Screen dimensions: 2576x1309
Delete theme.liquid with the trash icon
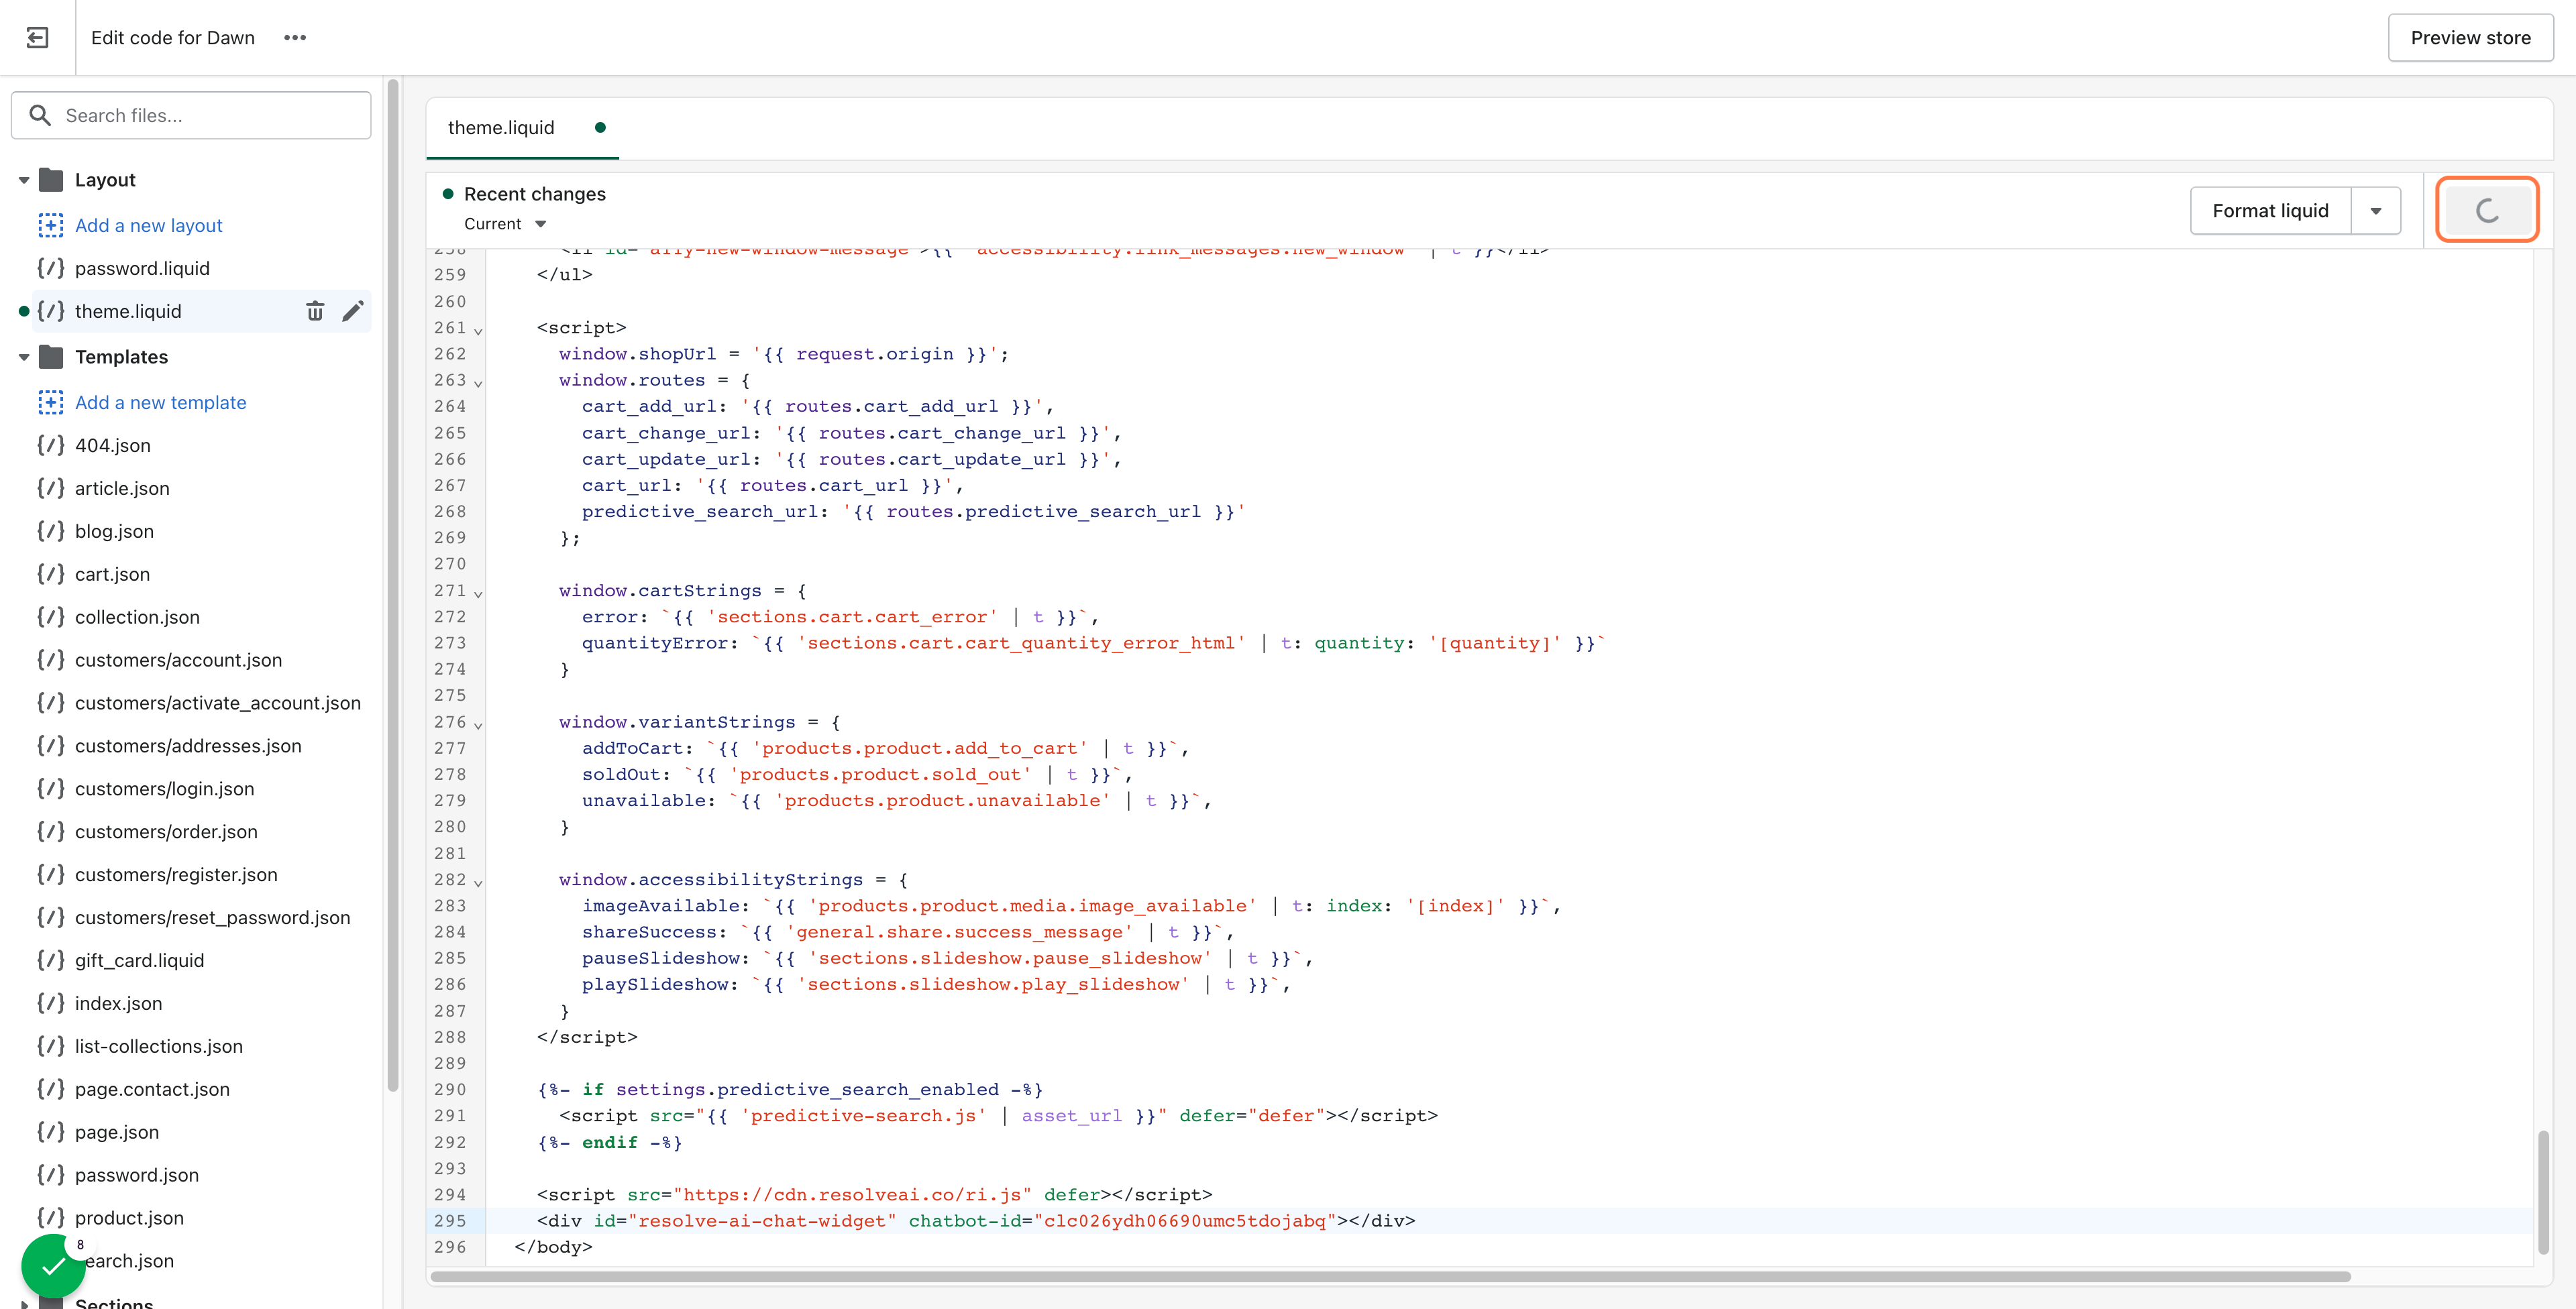coord(315,311)
